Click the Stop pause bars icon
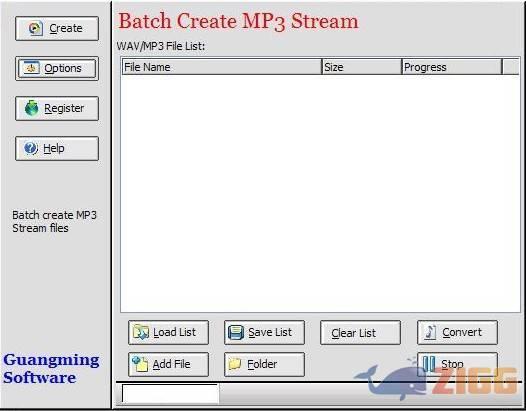 (x=429, y=364)
